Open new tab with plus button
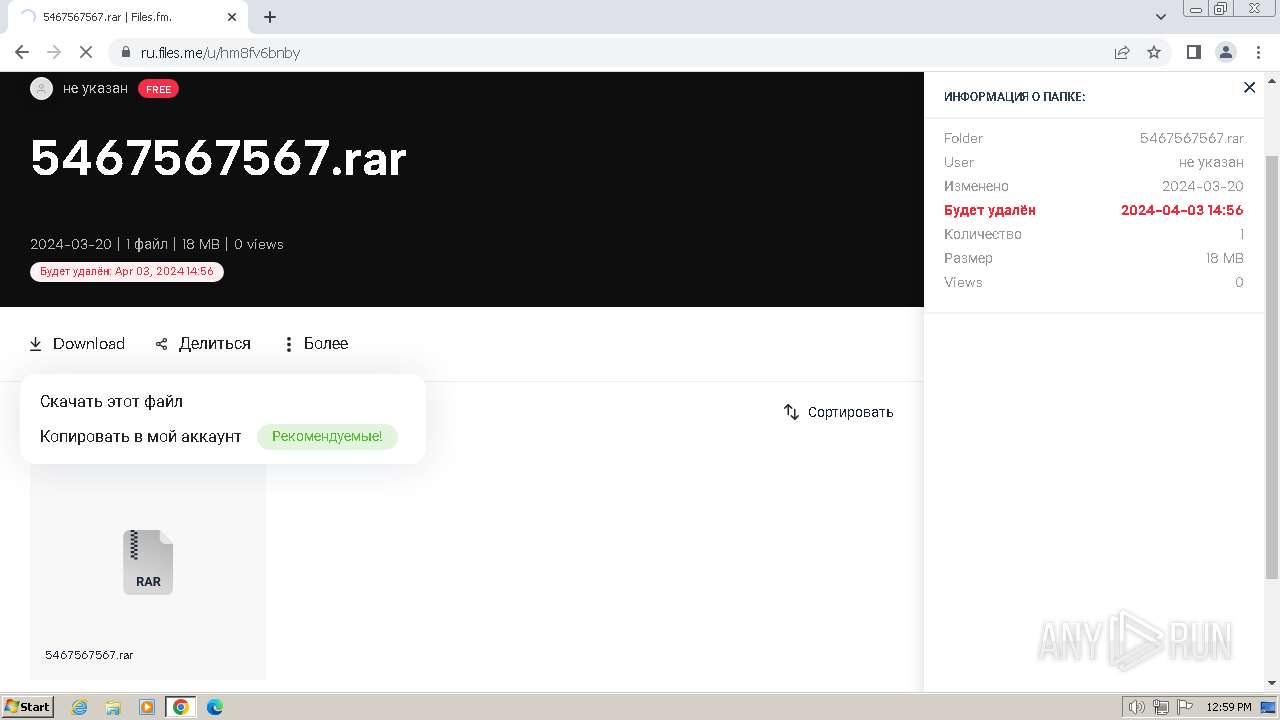This screenshot has width=1280, height=720. point(270,17)
